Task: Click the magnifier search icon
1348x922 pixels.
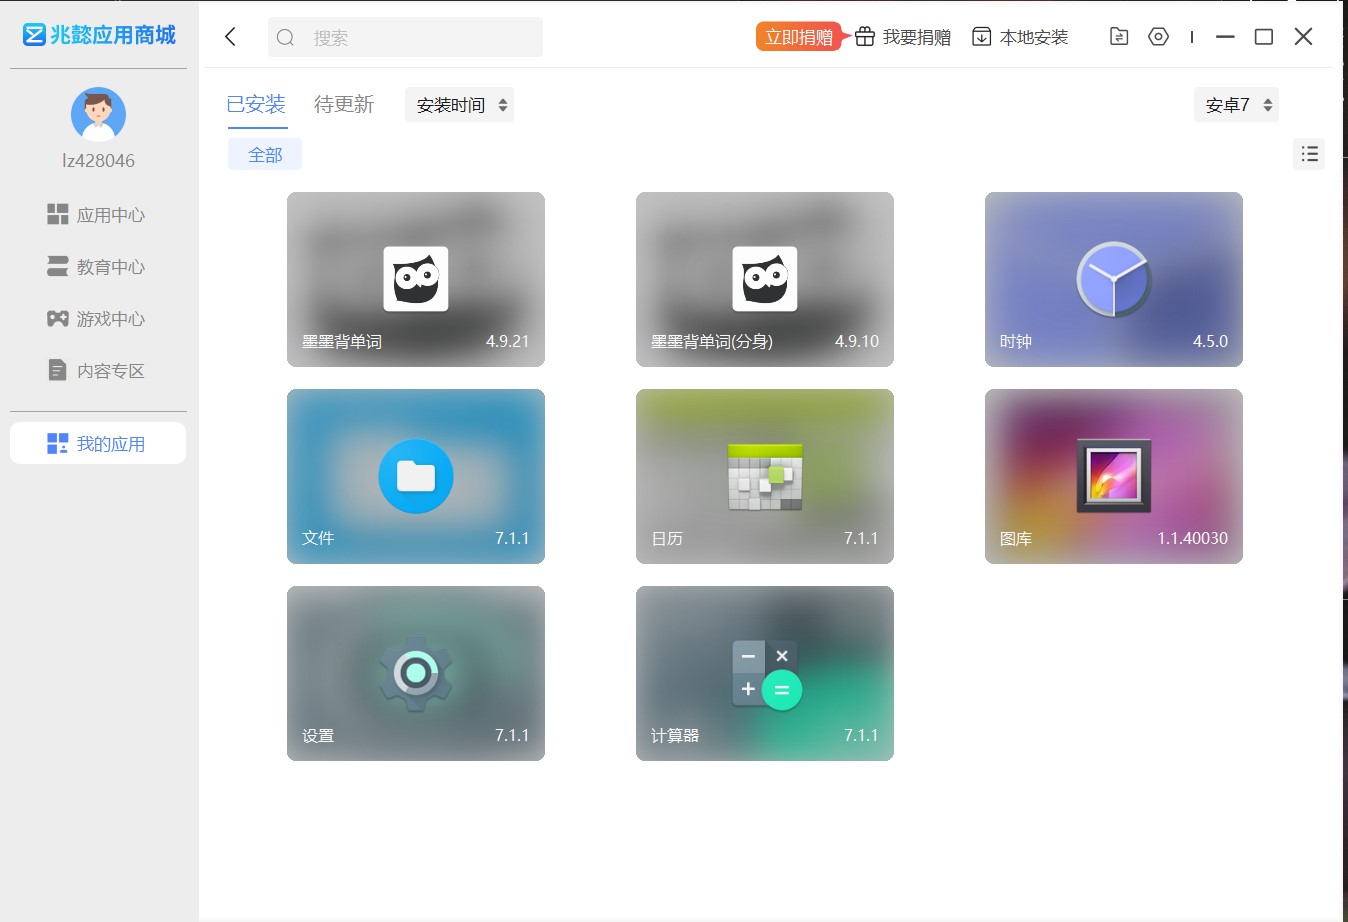Action: (286, 38)
